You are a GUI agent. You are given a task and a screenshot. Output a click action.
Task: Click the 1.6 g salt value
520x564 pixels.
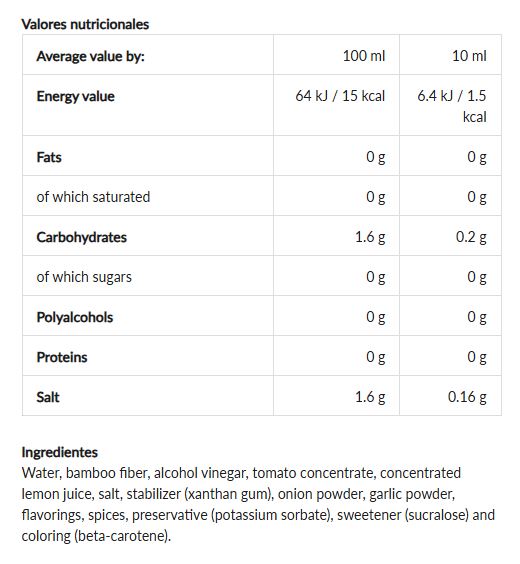tap(370, 397)
